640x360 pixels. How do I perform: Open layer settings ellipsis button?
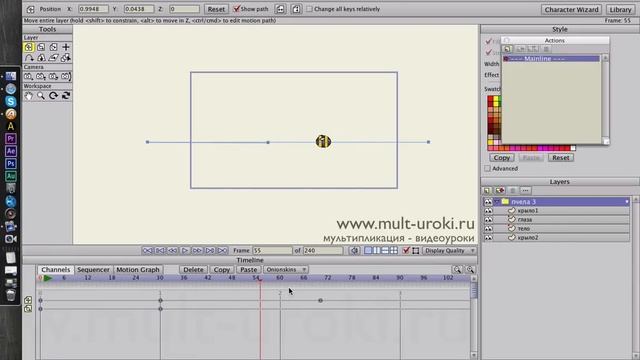[x=525, y=191]
